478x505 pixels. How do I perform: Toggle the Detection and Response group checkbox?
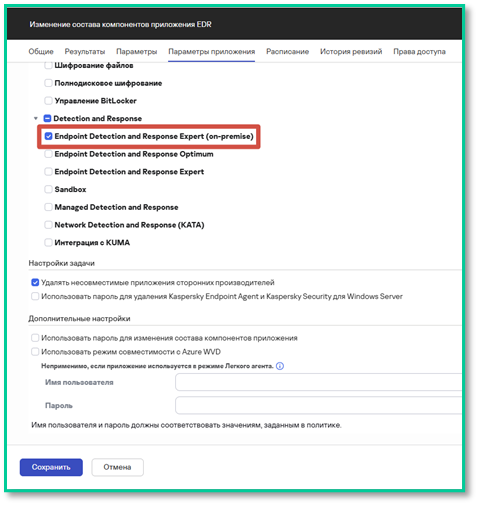tap(47, 118)
